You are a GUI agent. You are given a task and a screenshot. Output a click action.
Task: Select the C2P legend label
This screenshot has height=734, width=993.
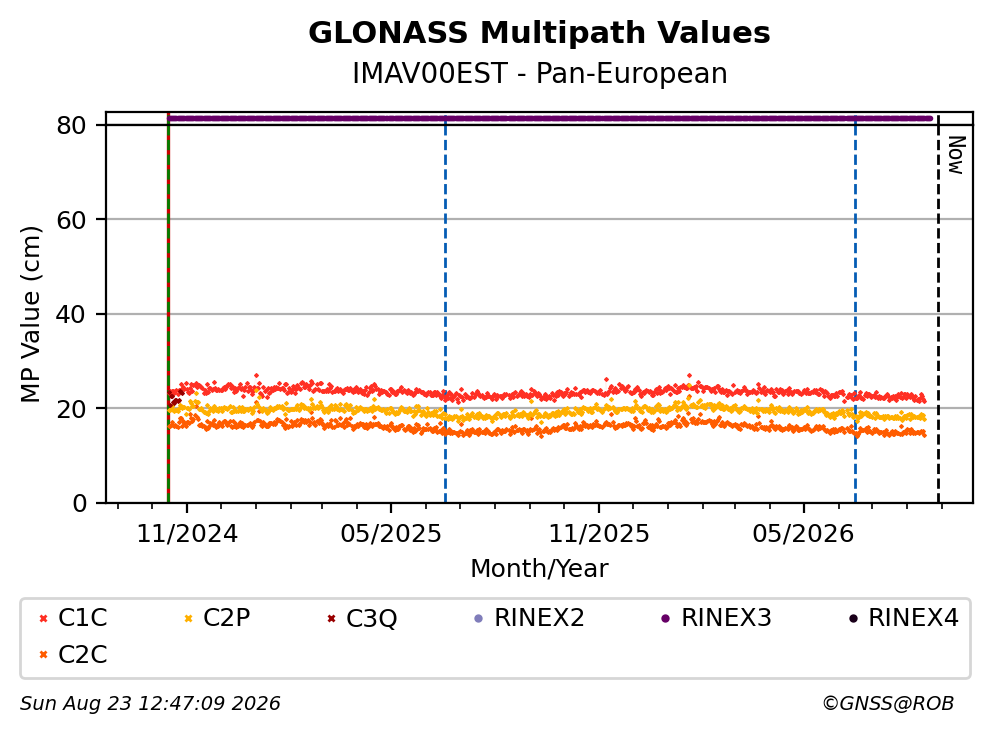[226, 618]
